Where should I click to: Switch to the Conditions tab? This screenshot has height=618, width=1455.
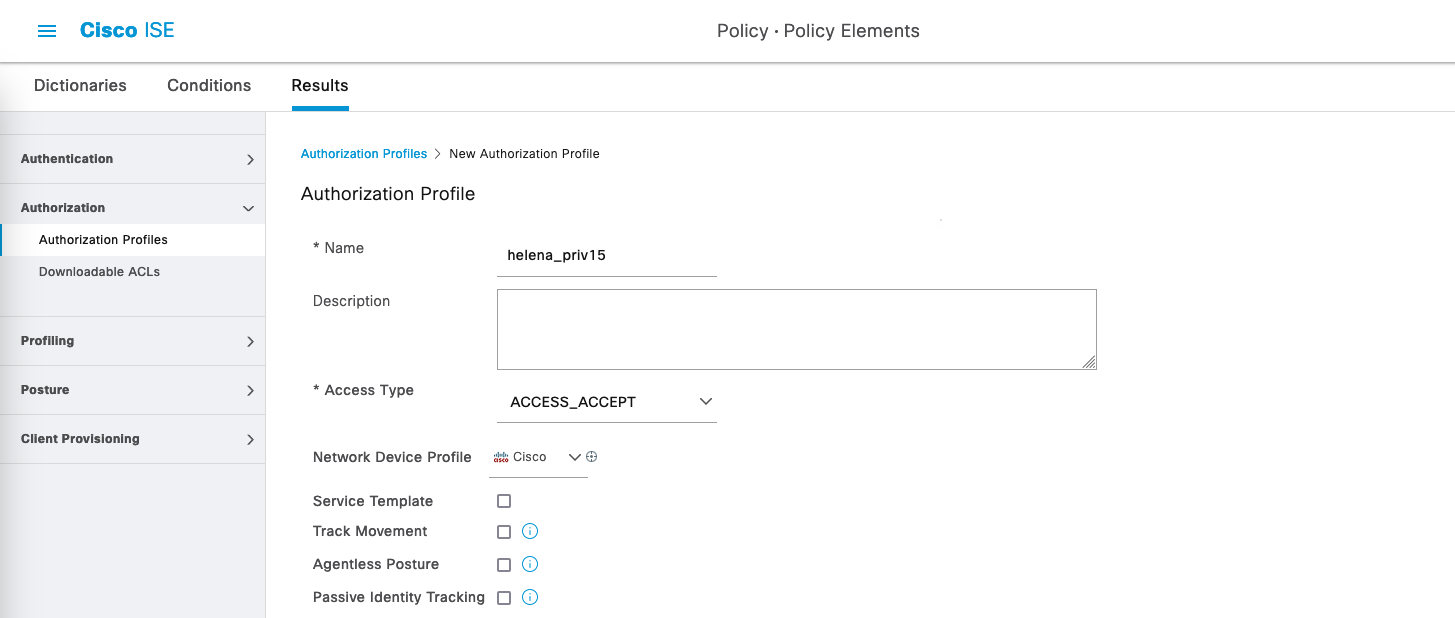coord(209,86)
